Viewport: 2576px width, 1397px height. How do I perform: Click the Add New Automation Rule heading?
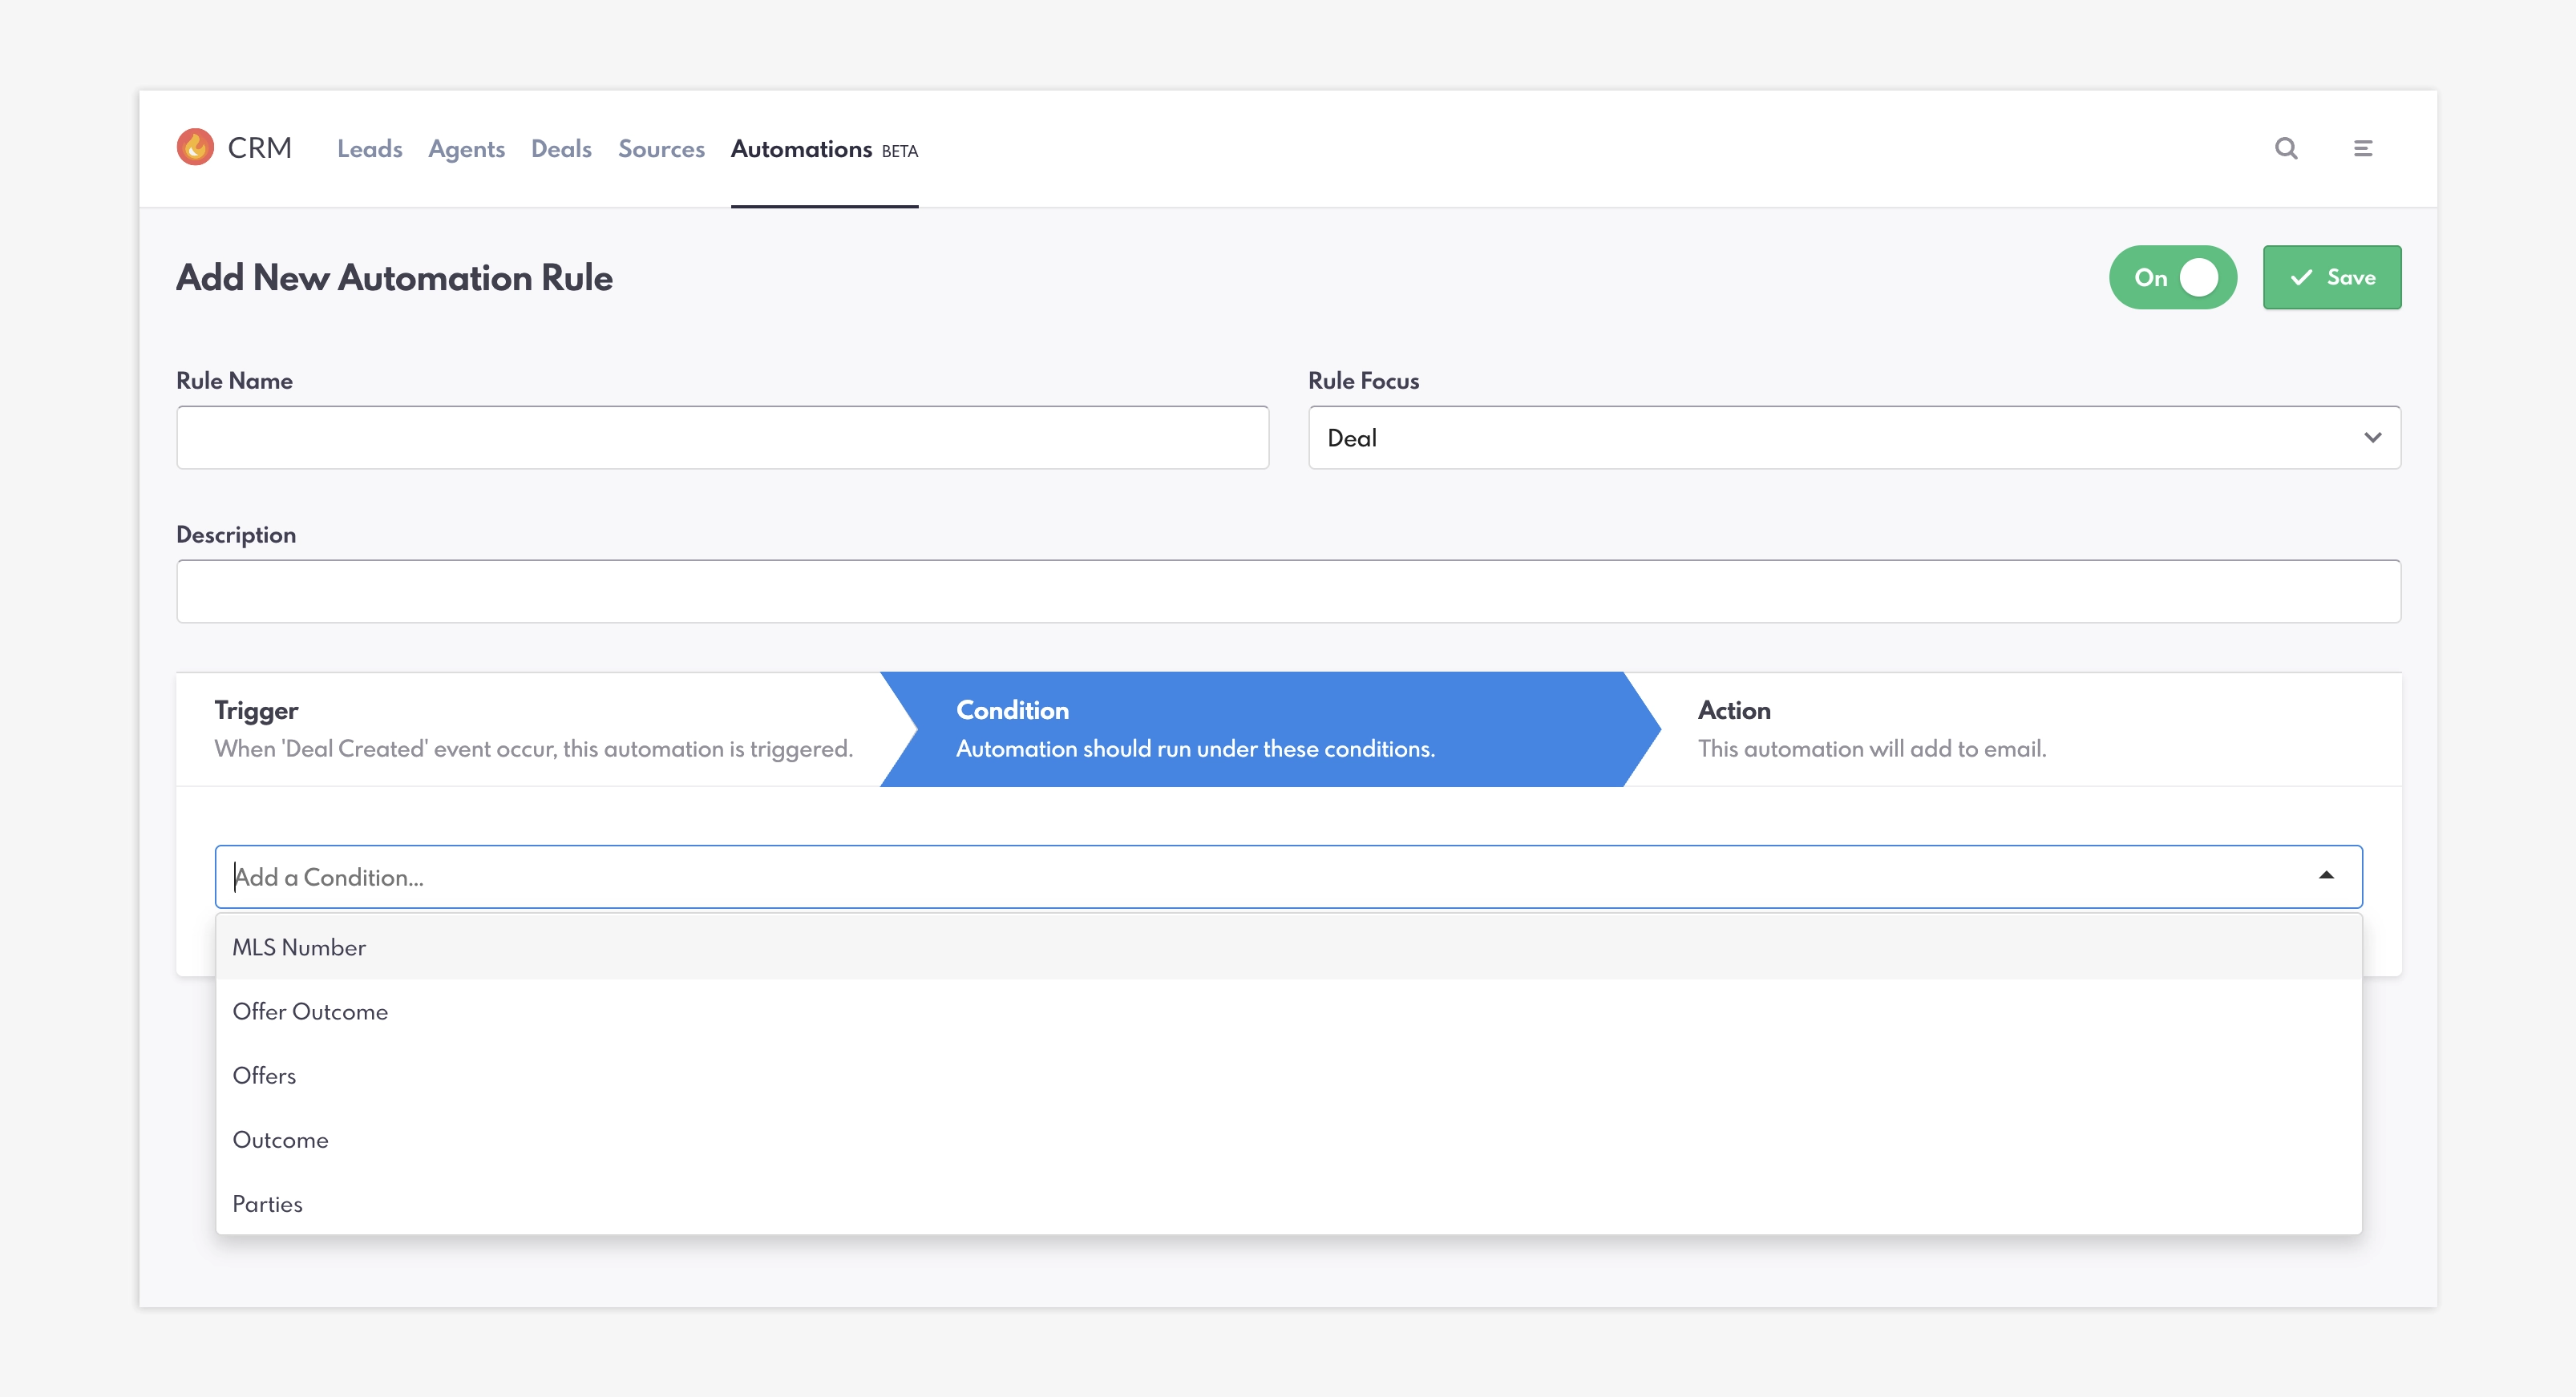point(394,277)
